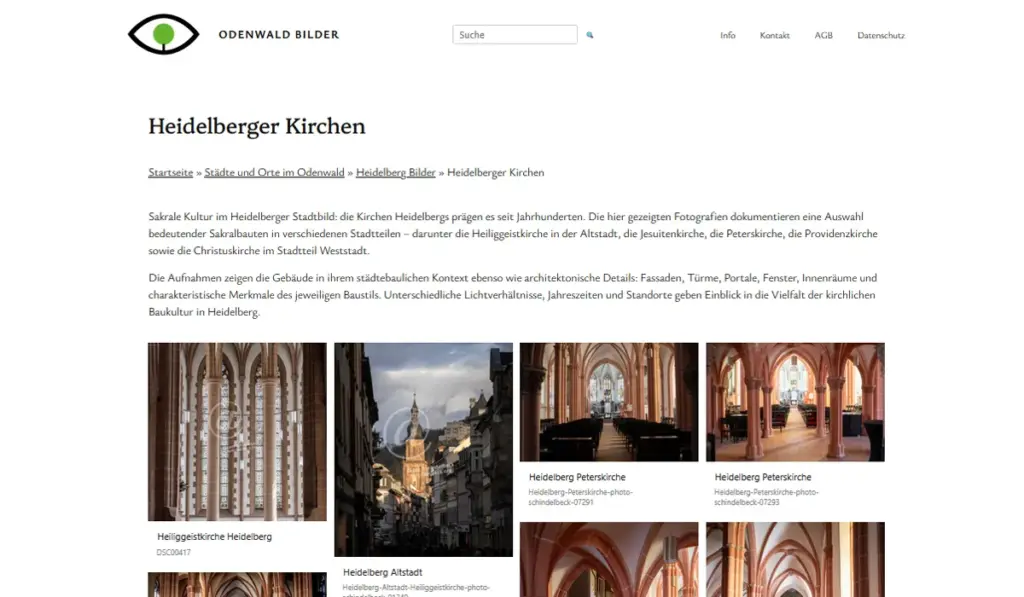Open the Kontakt menu item
1024x597 pixels.
tap(775, 35)
